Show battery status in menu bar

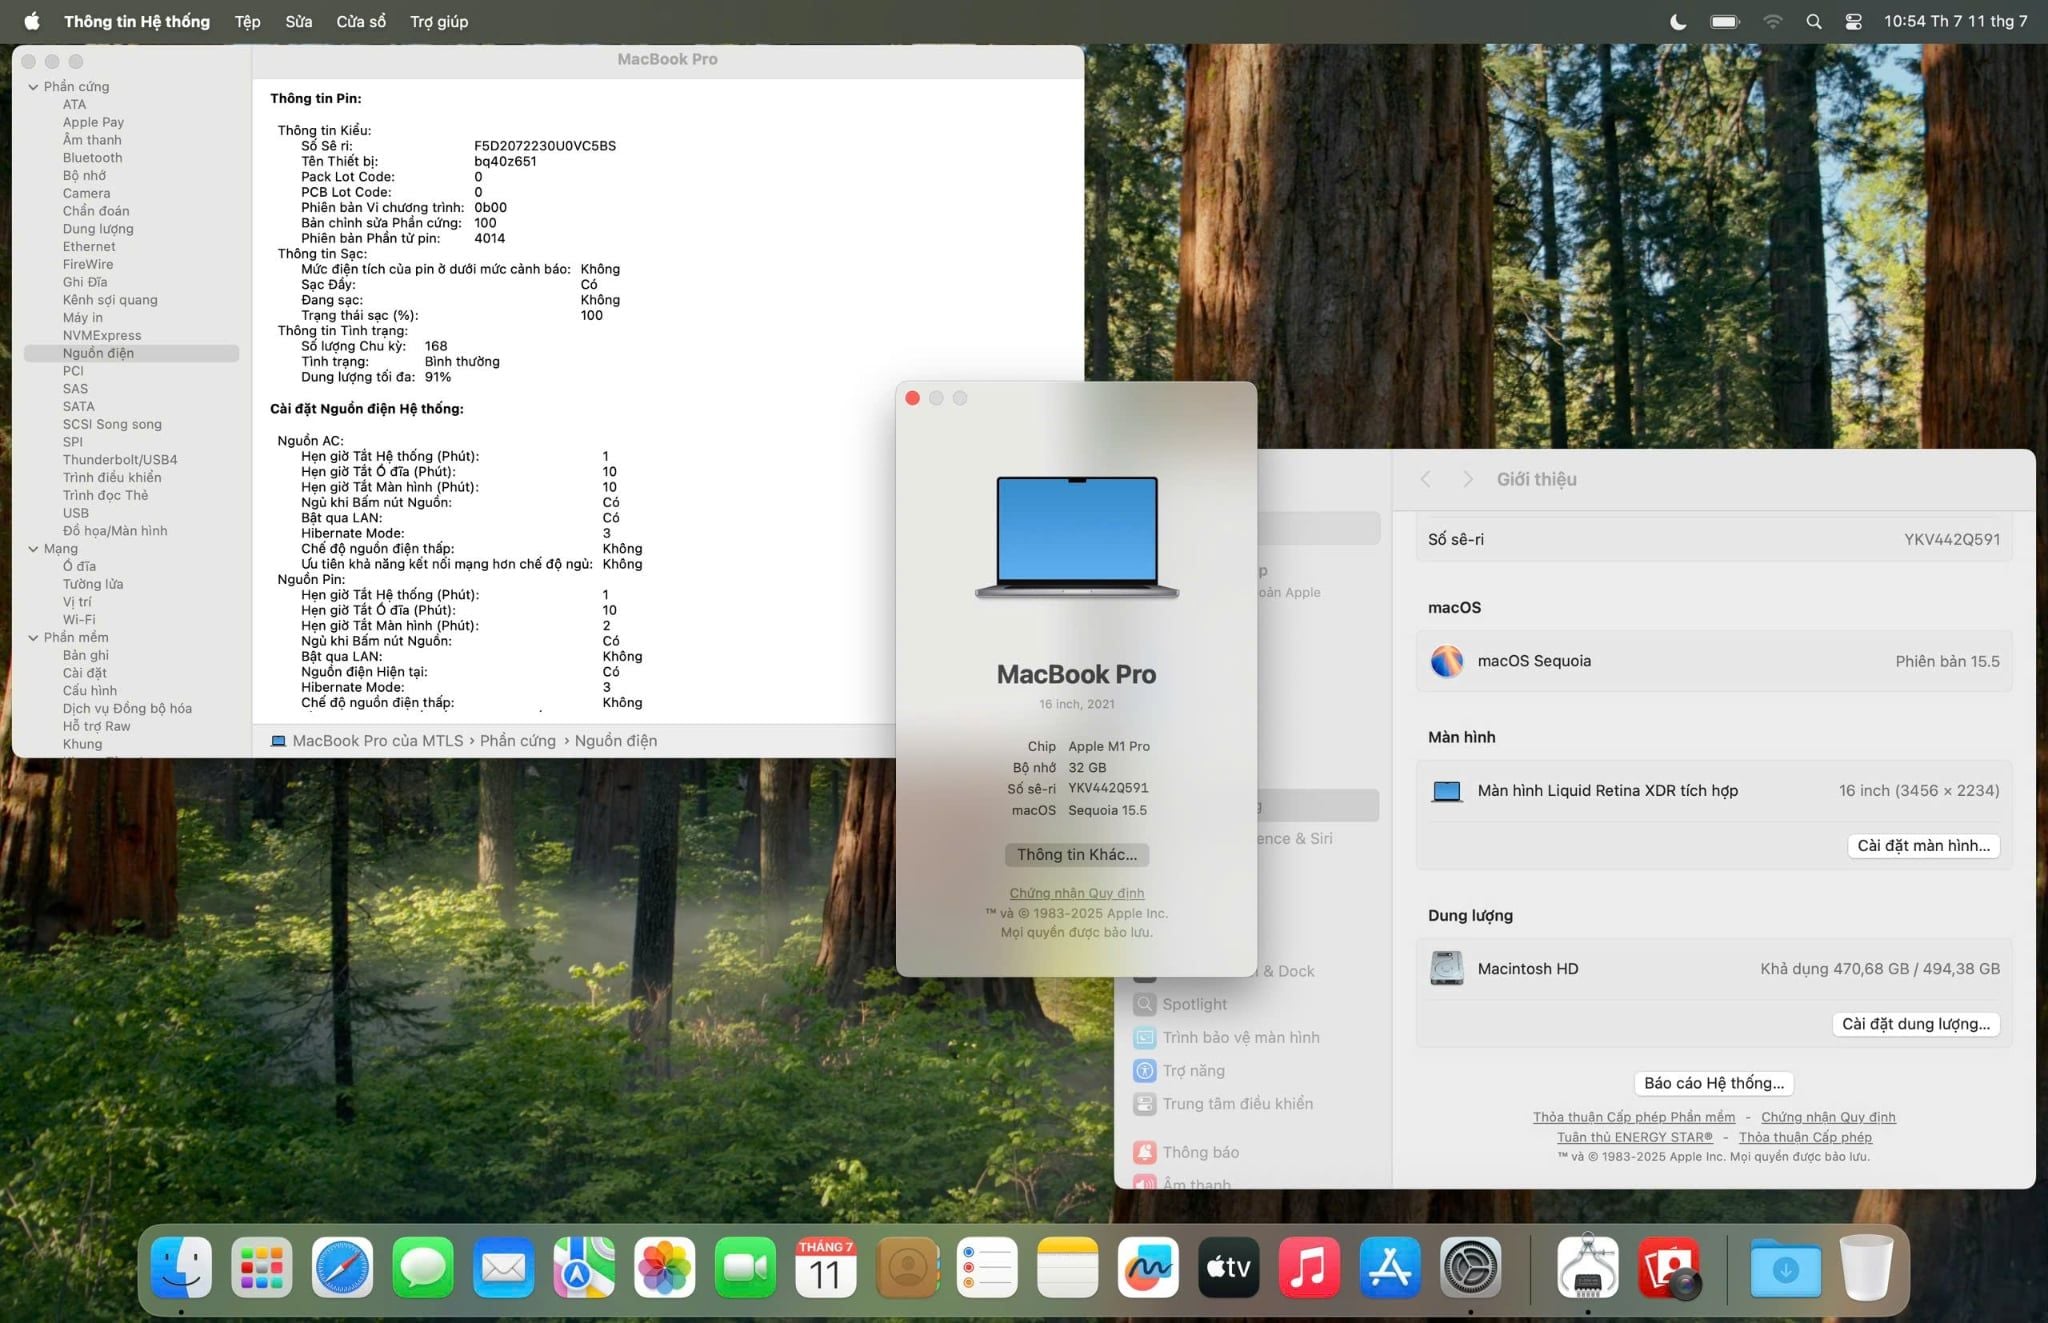1725,21
